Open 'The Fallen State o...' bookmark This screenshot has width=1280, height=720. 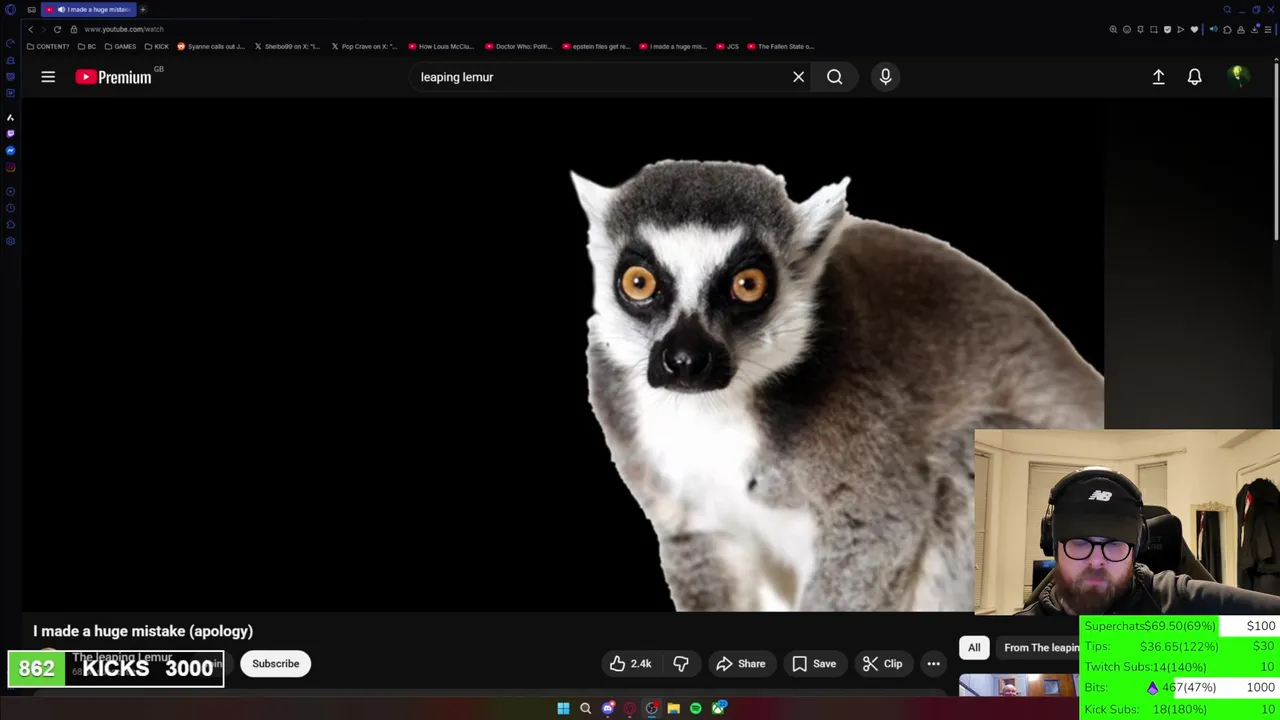tap(780, 46)
